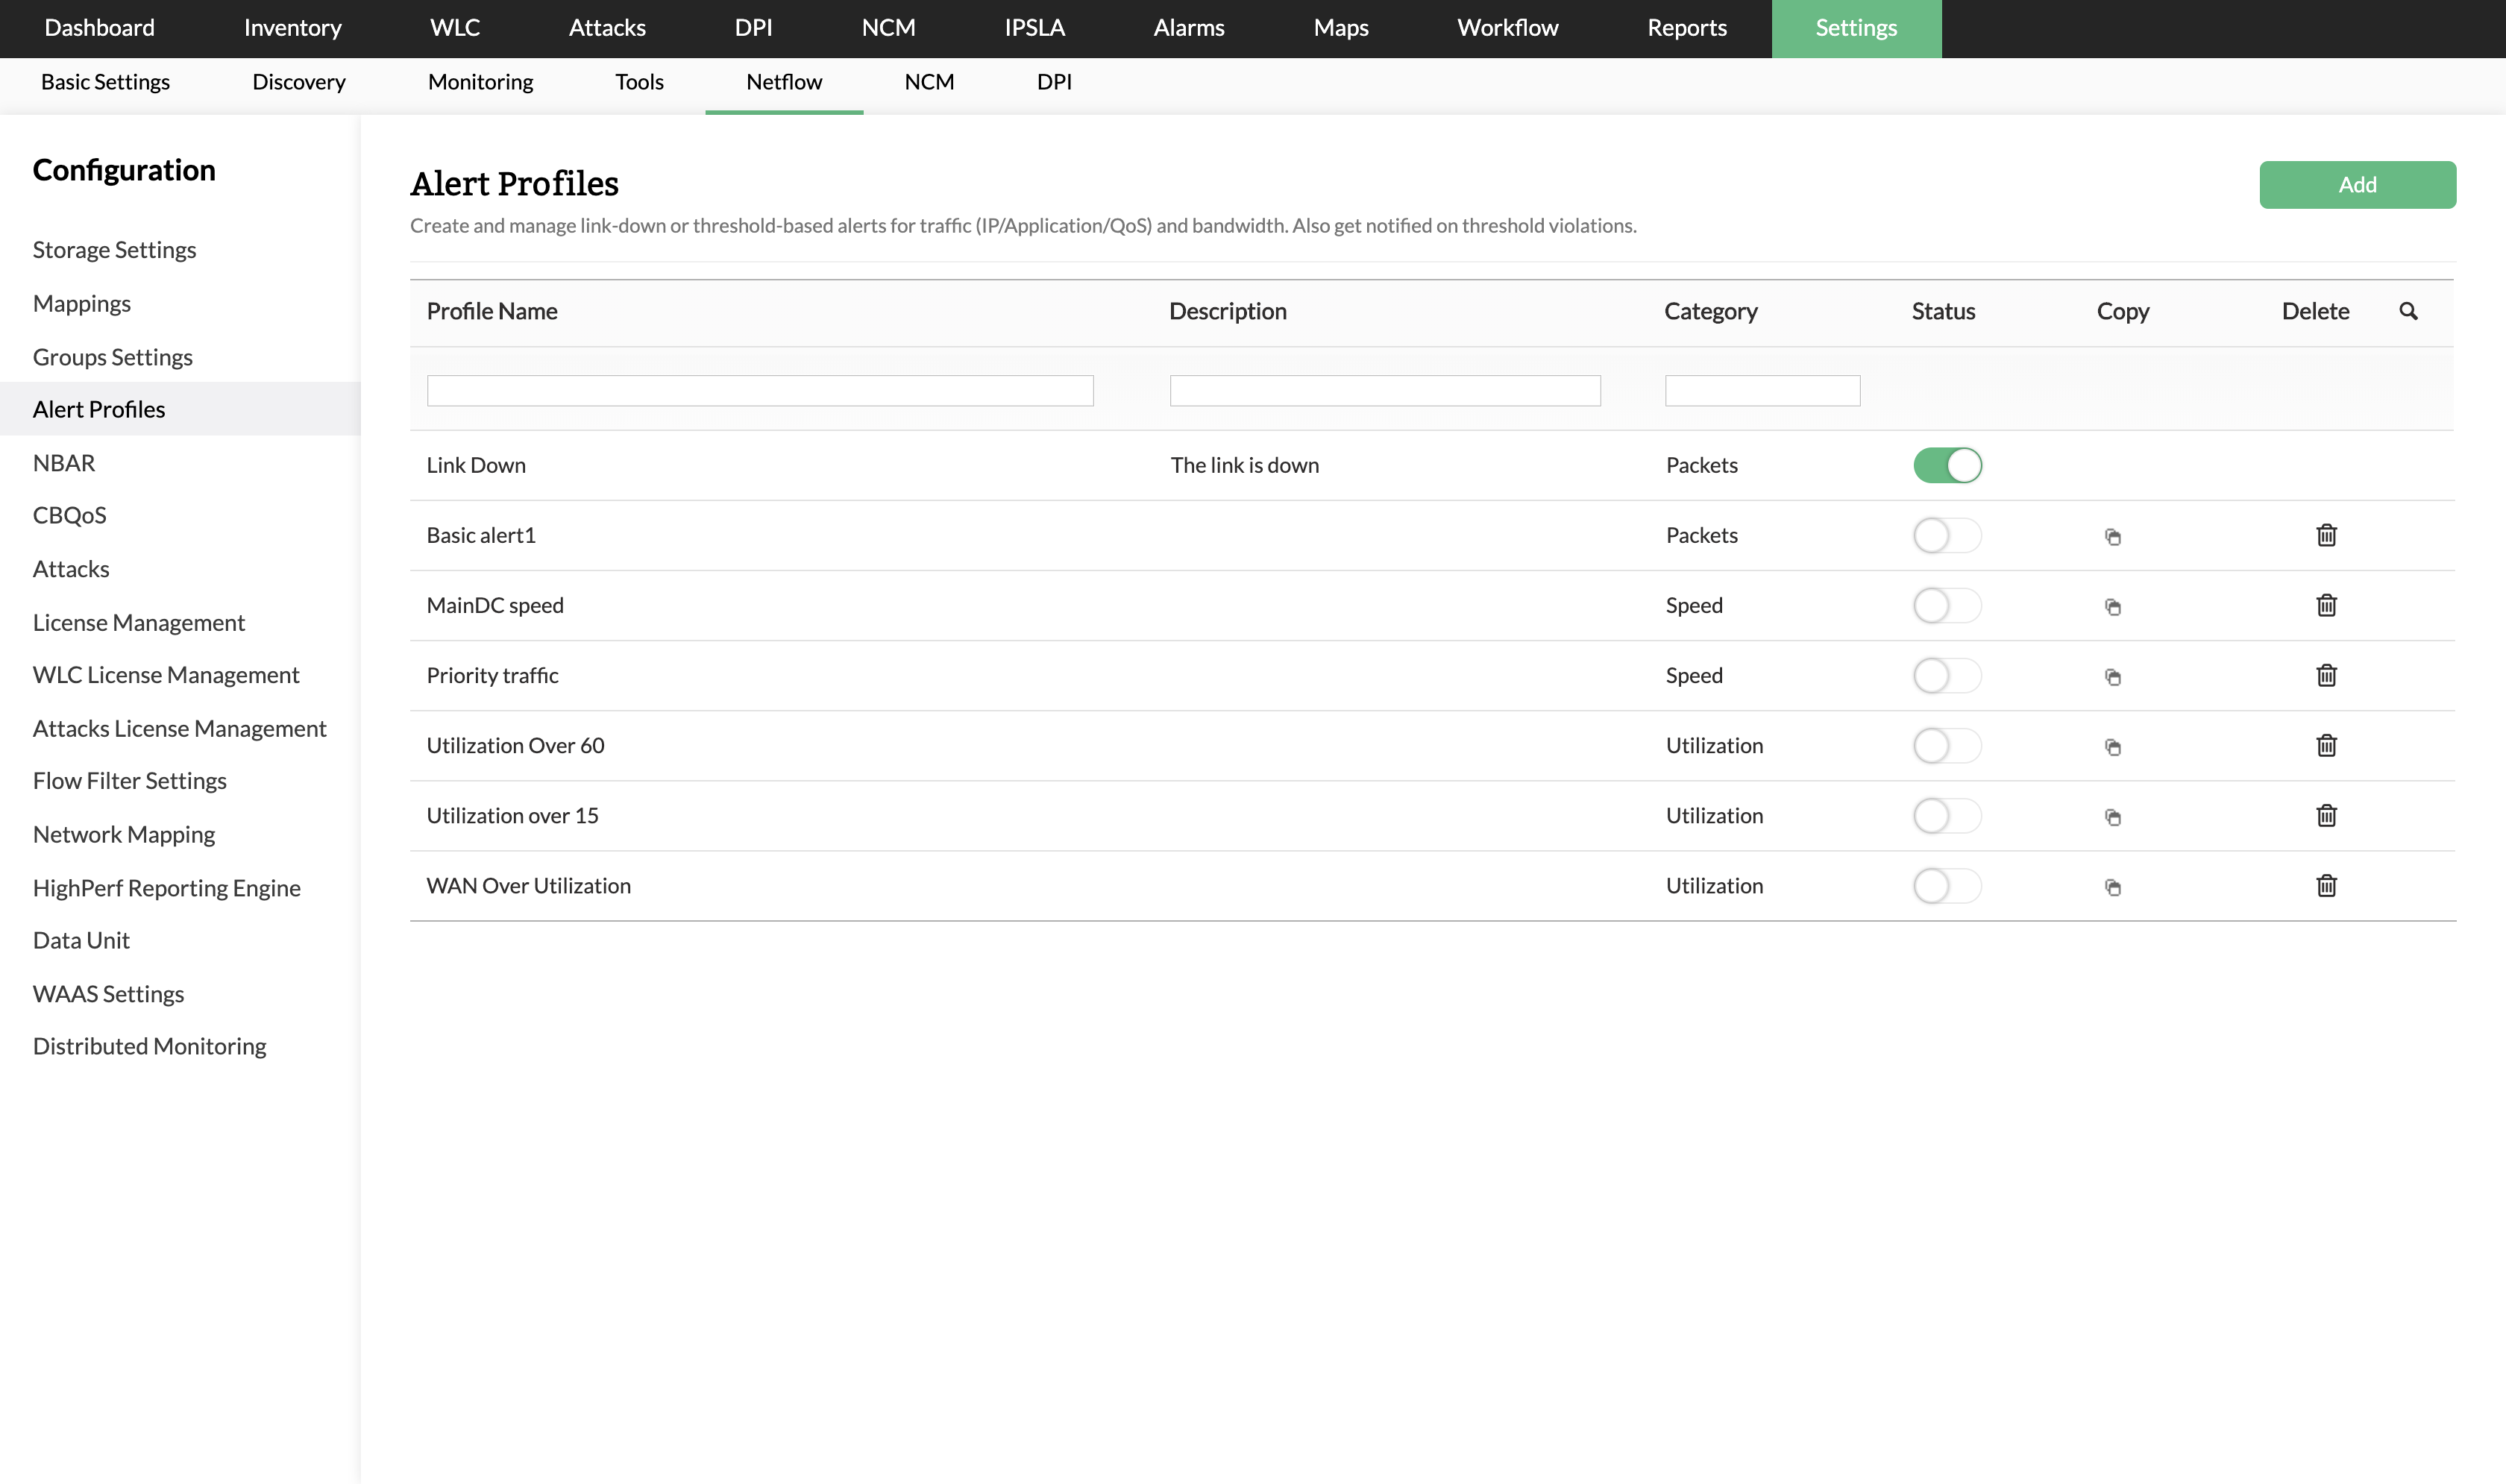Click the search magnifier icon in table header
Viewport: 2506px width, 1484px height.
pos(2408,311)
